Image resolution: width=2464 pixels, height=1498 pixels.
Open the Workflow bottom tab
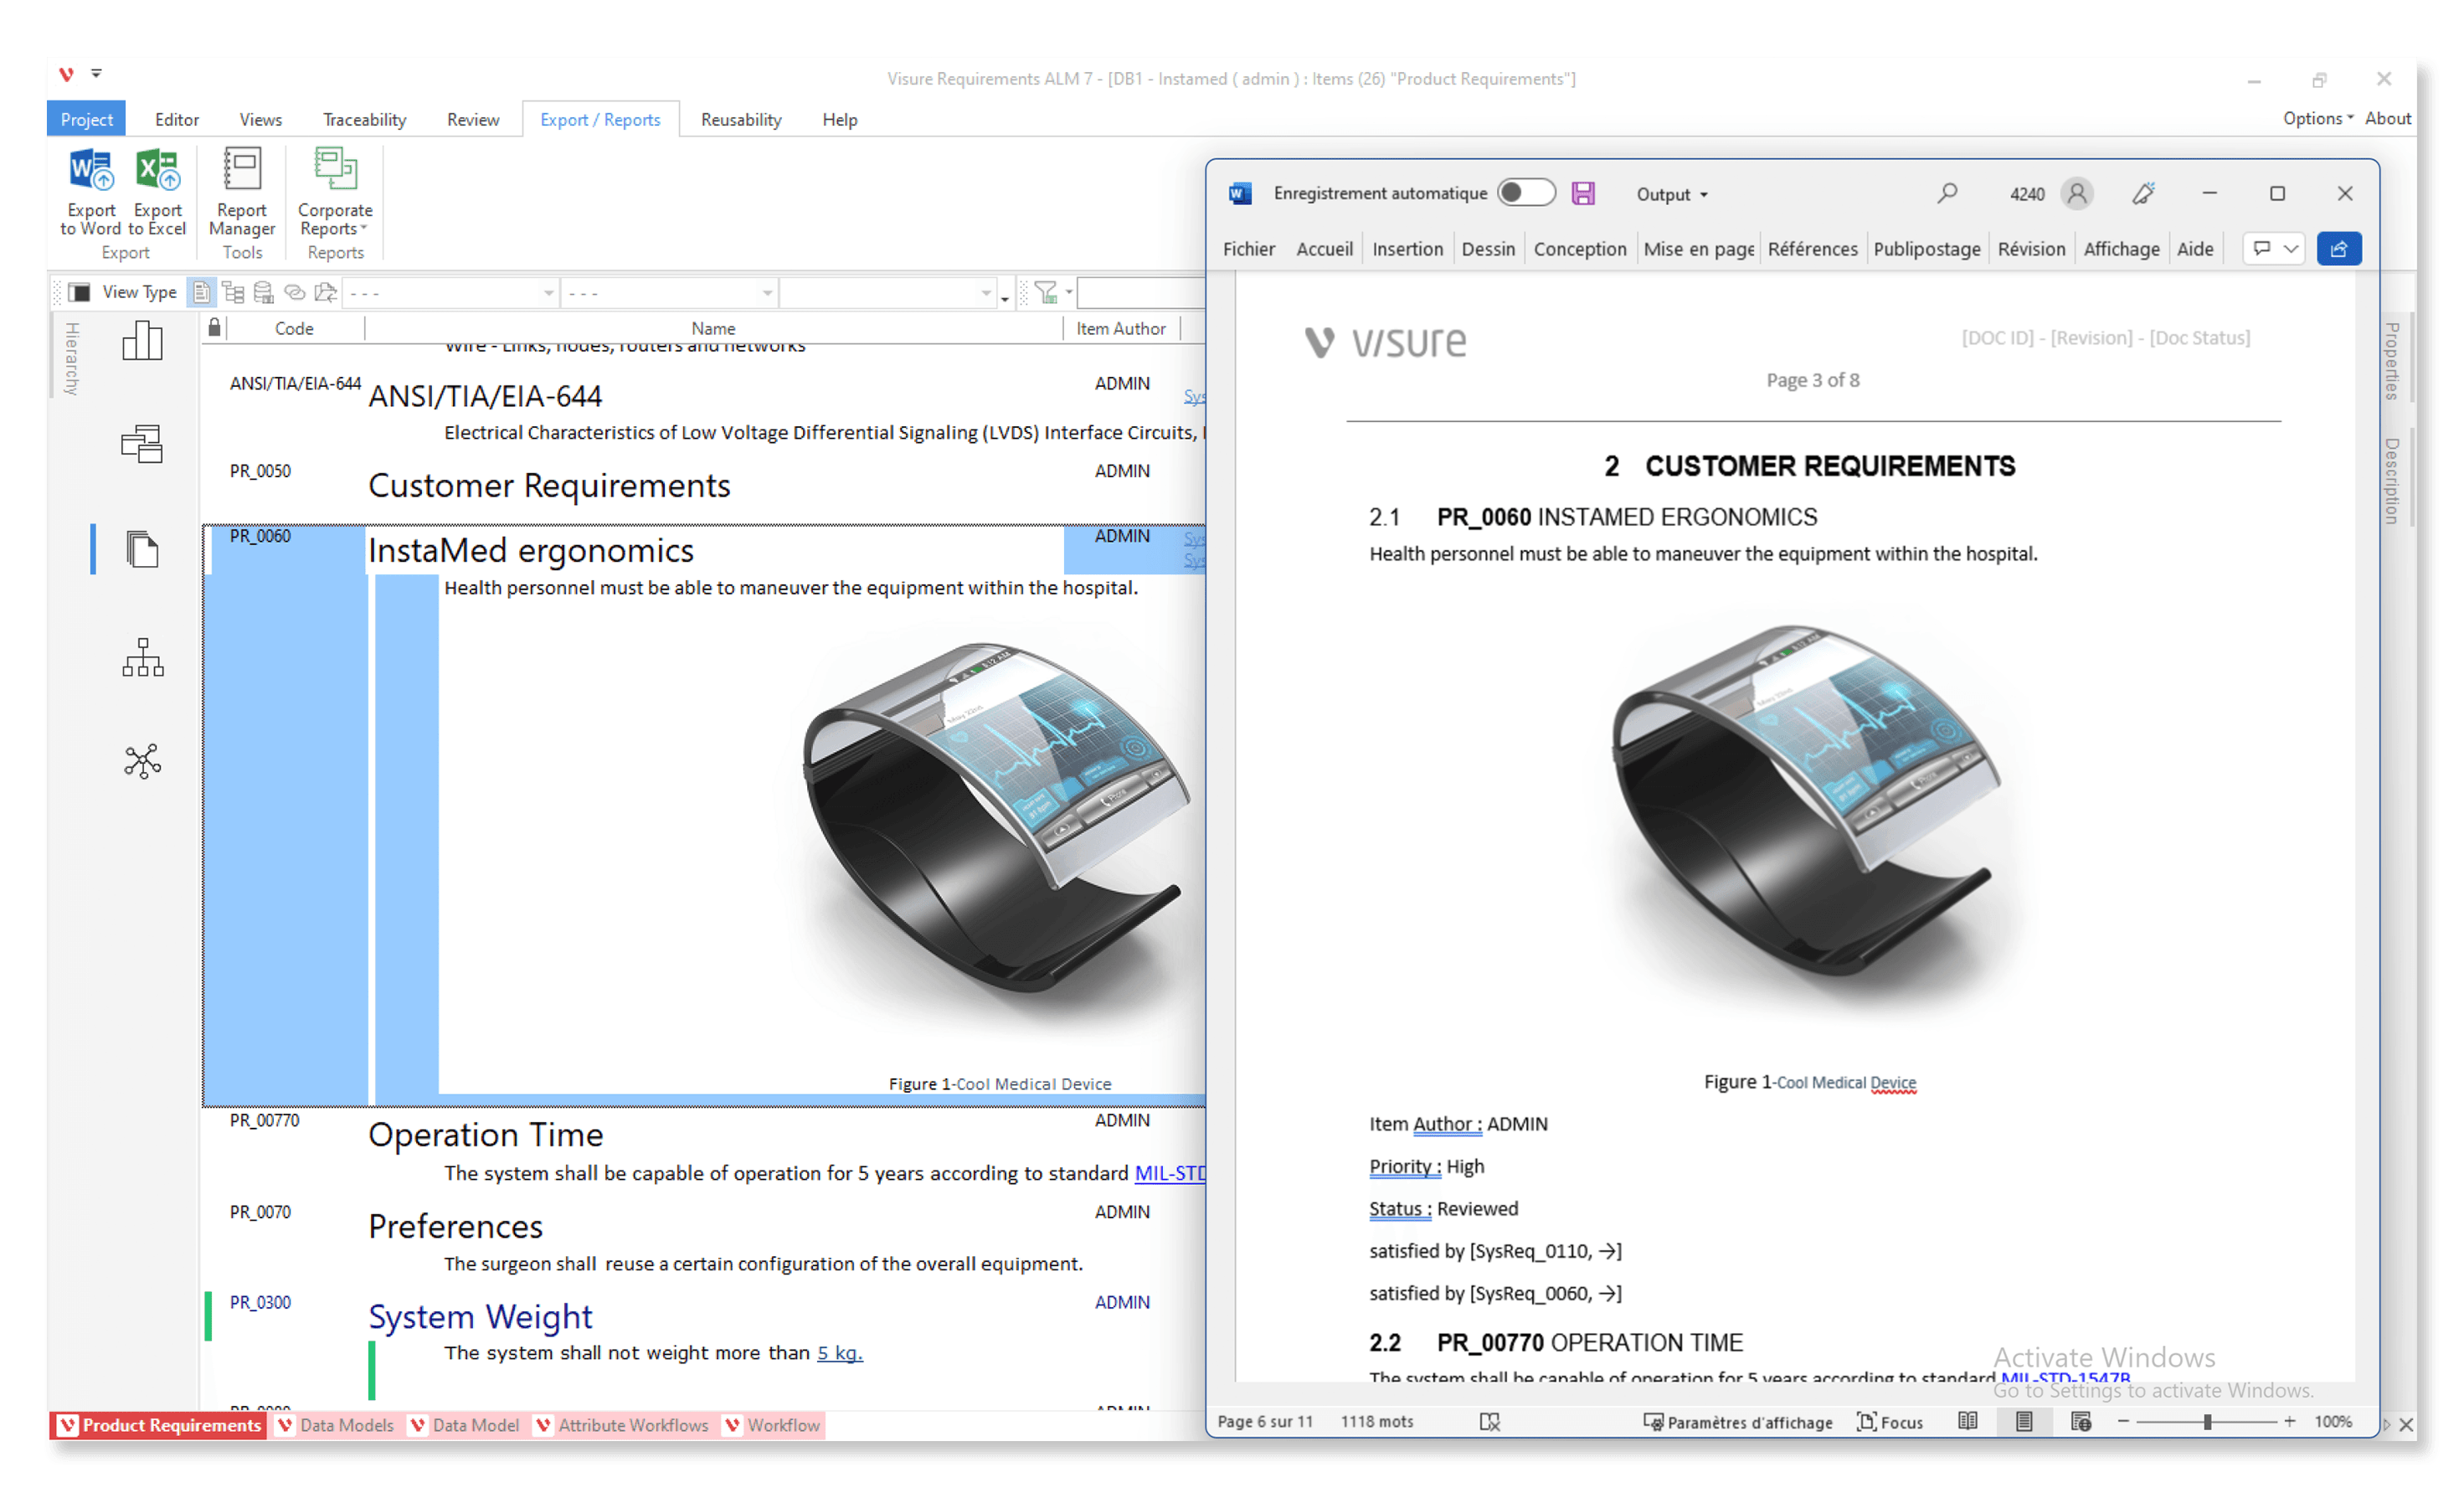click(773, 1425)
